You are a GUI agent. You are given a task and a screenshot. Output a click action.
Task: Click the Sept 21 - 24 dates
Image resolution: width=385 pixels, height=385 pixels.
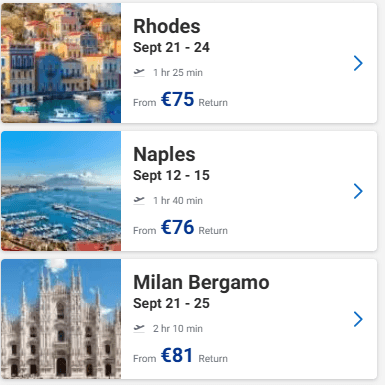click(x=171, y=48)
